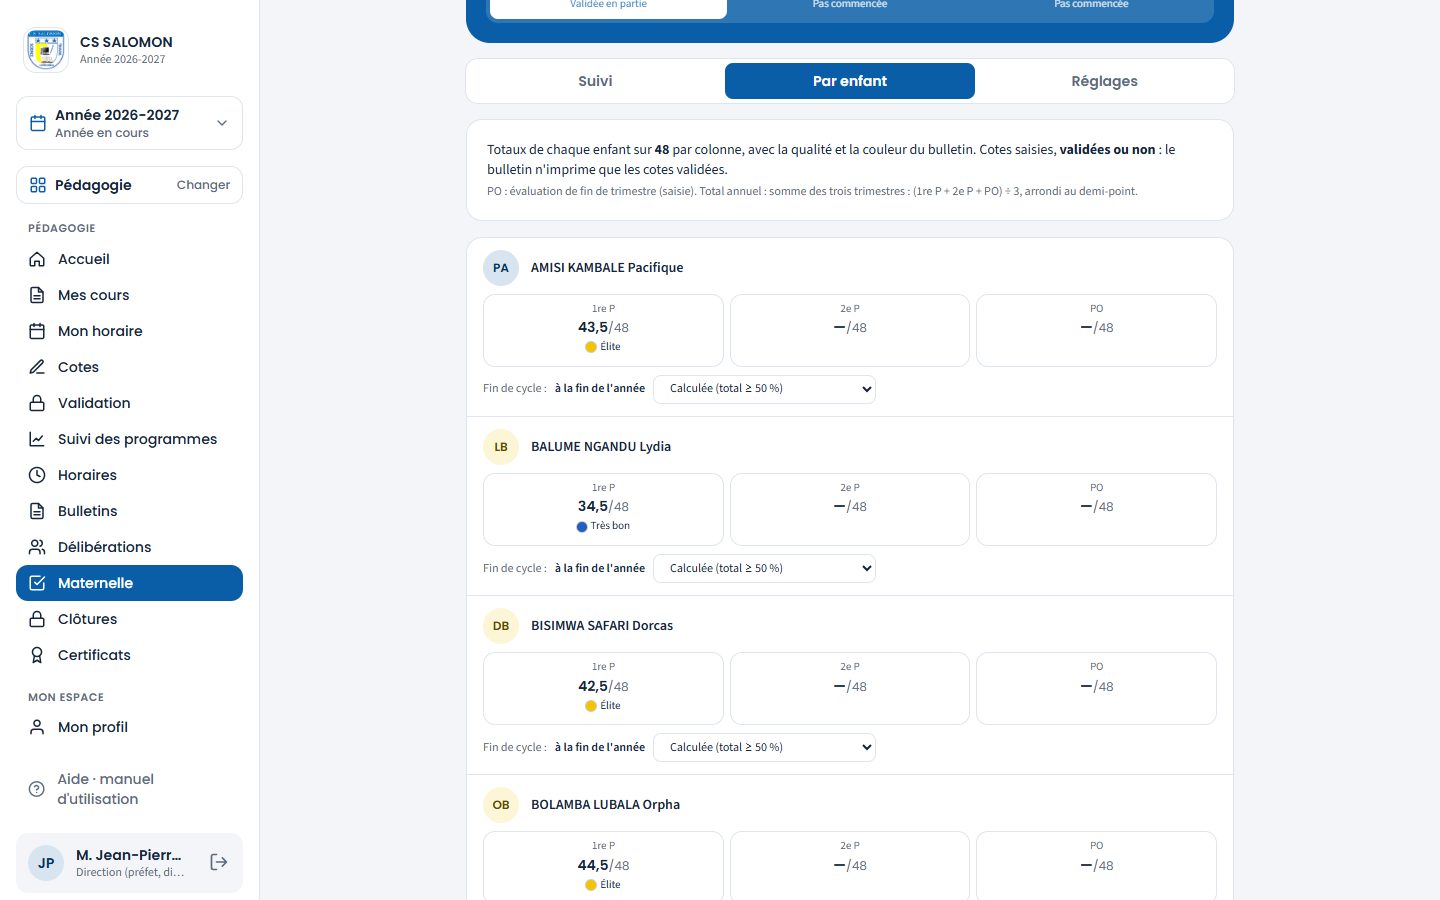1440x900 pixels.
Task: Click the help question mark icon
Action: tap(37, 789)
